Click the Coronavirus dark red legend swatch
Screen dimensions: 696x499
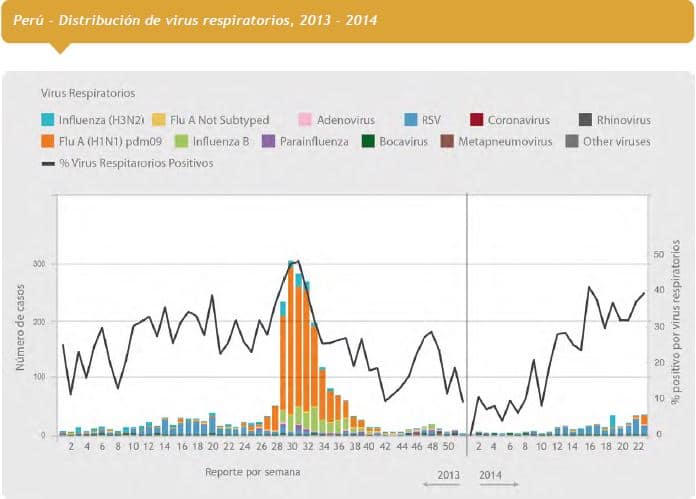click(475, 121)
